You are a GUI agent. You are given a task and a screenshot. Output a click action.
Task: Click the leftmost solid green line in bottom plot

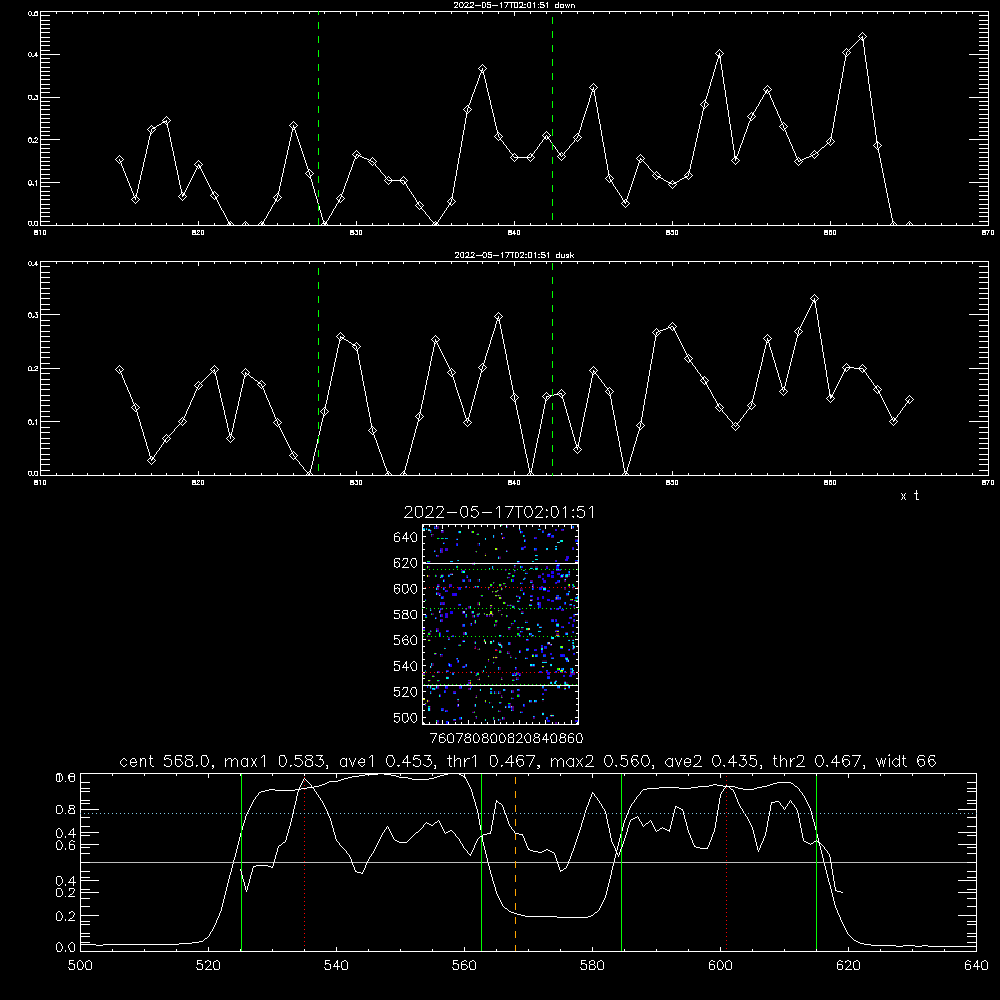pyautogui.click(x=241, y=862)
